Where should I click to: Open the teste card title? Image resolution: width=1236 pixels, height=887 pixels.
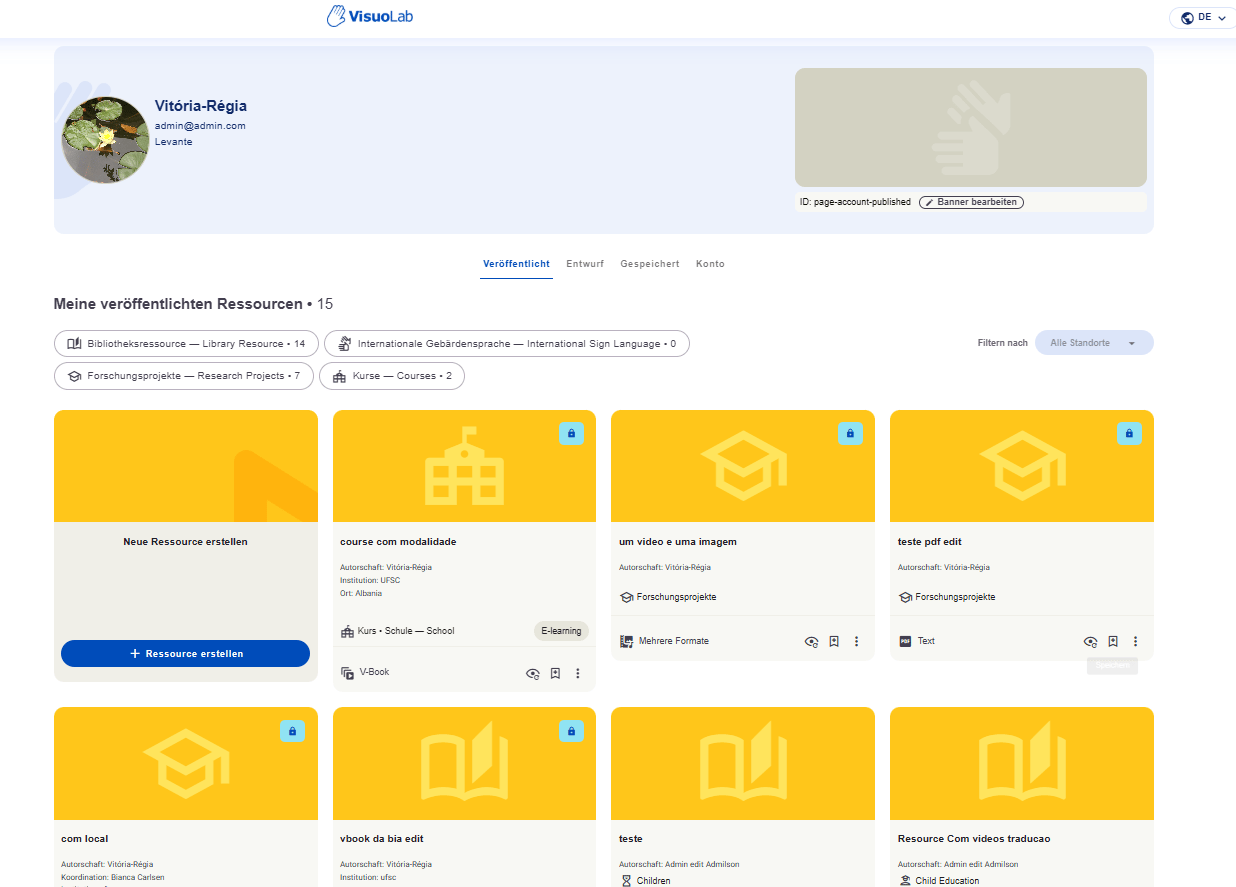tap(630, 839)
